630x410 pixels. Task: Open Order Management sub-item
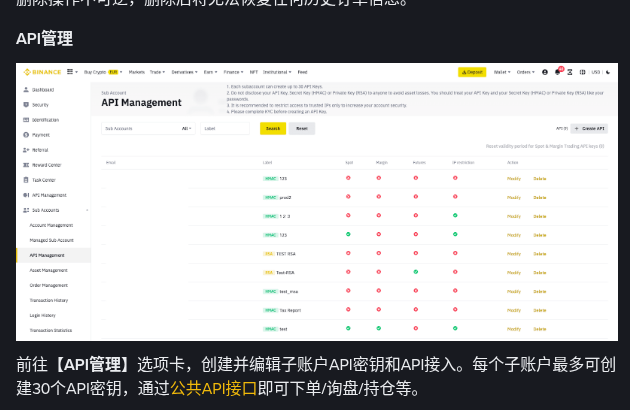tap(49, 285)
